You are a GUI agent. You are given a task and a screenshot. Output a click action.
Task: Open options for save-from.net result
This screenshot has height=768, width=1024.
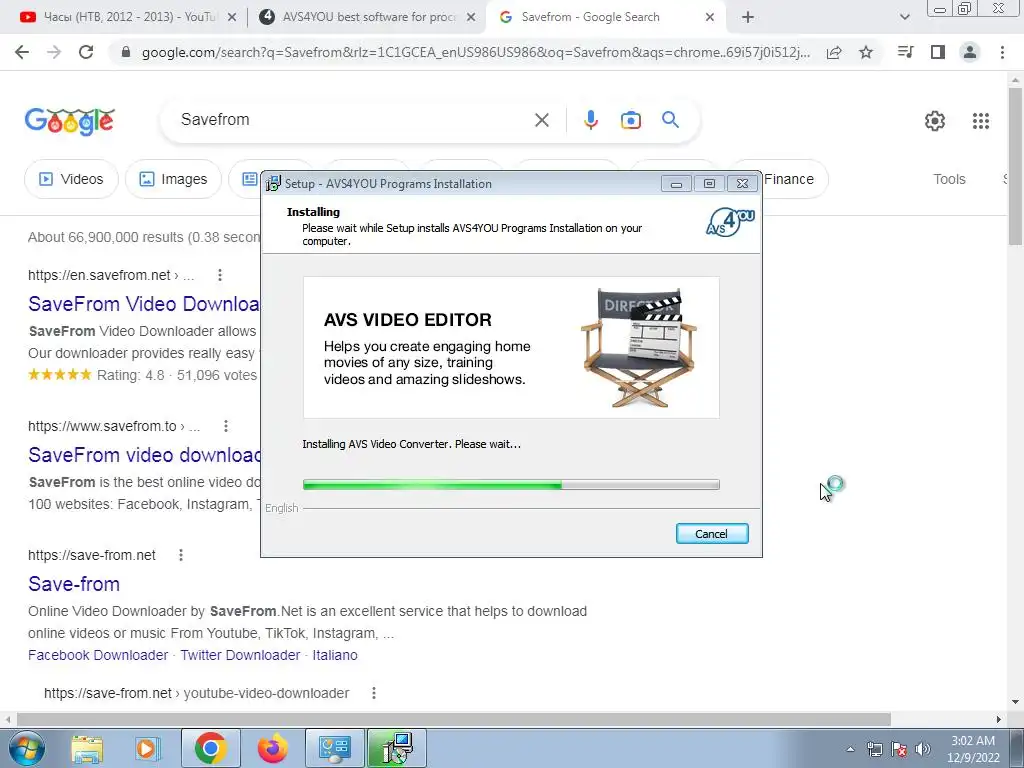[x=181, y=555]
